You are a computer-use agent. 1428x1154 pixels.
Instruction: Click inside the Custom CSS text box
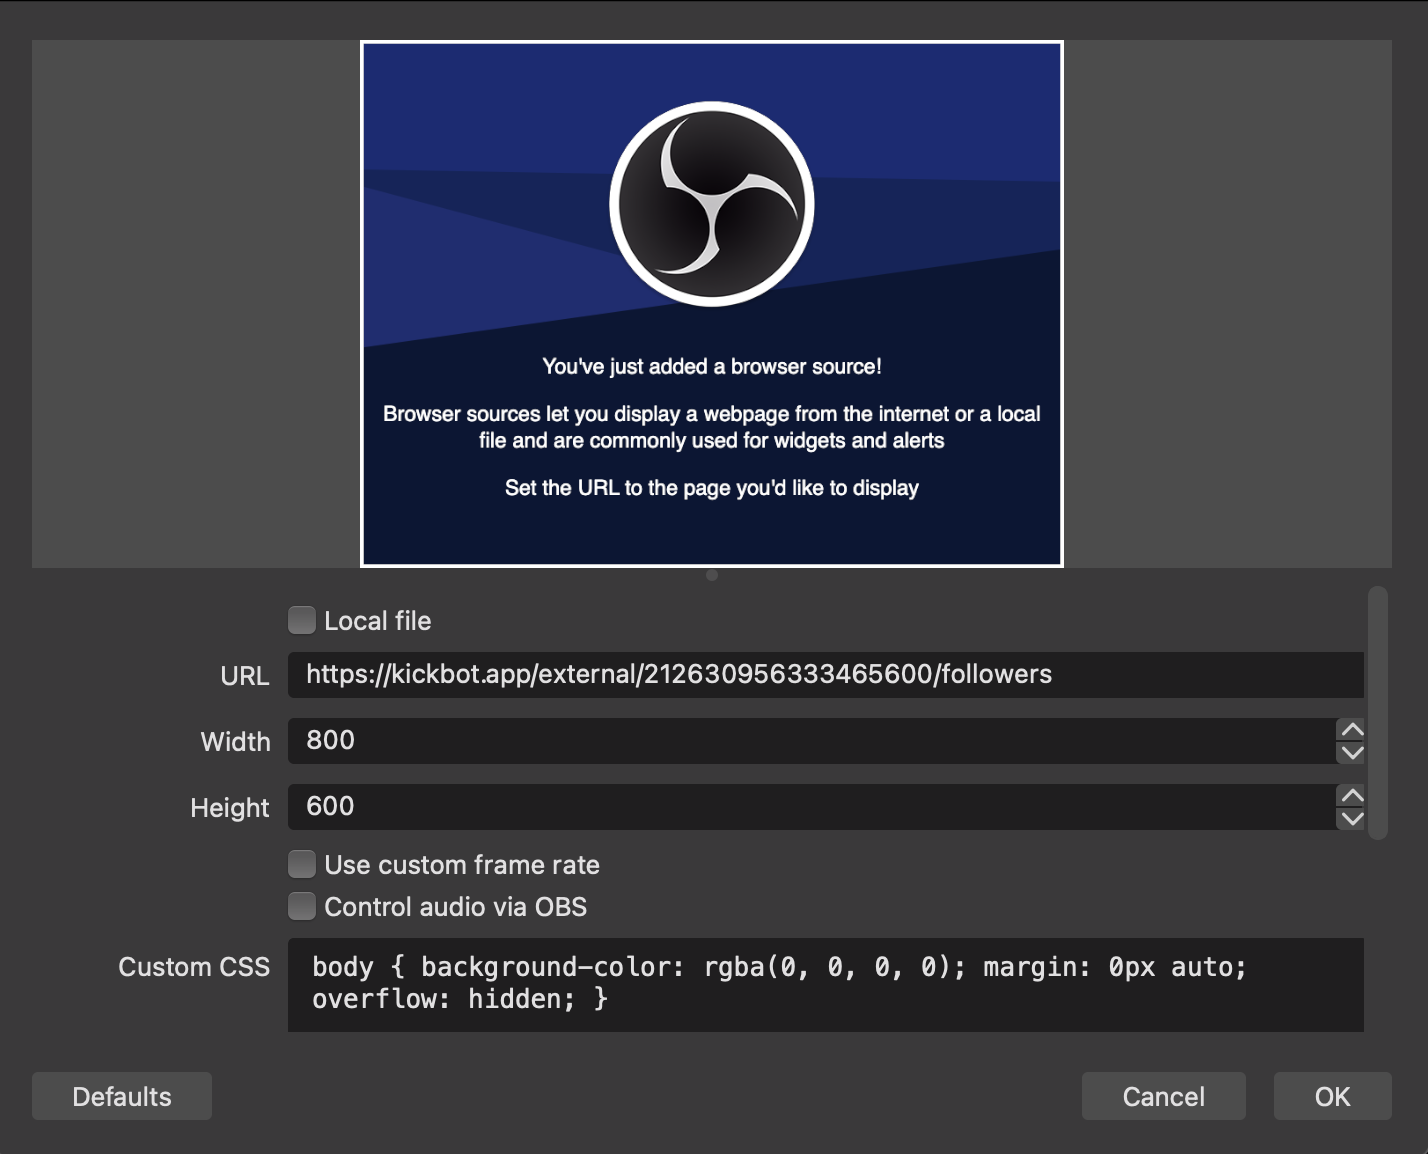click(825, 985)
